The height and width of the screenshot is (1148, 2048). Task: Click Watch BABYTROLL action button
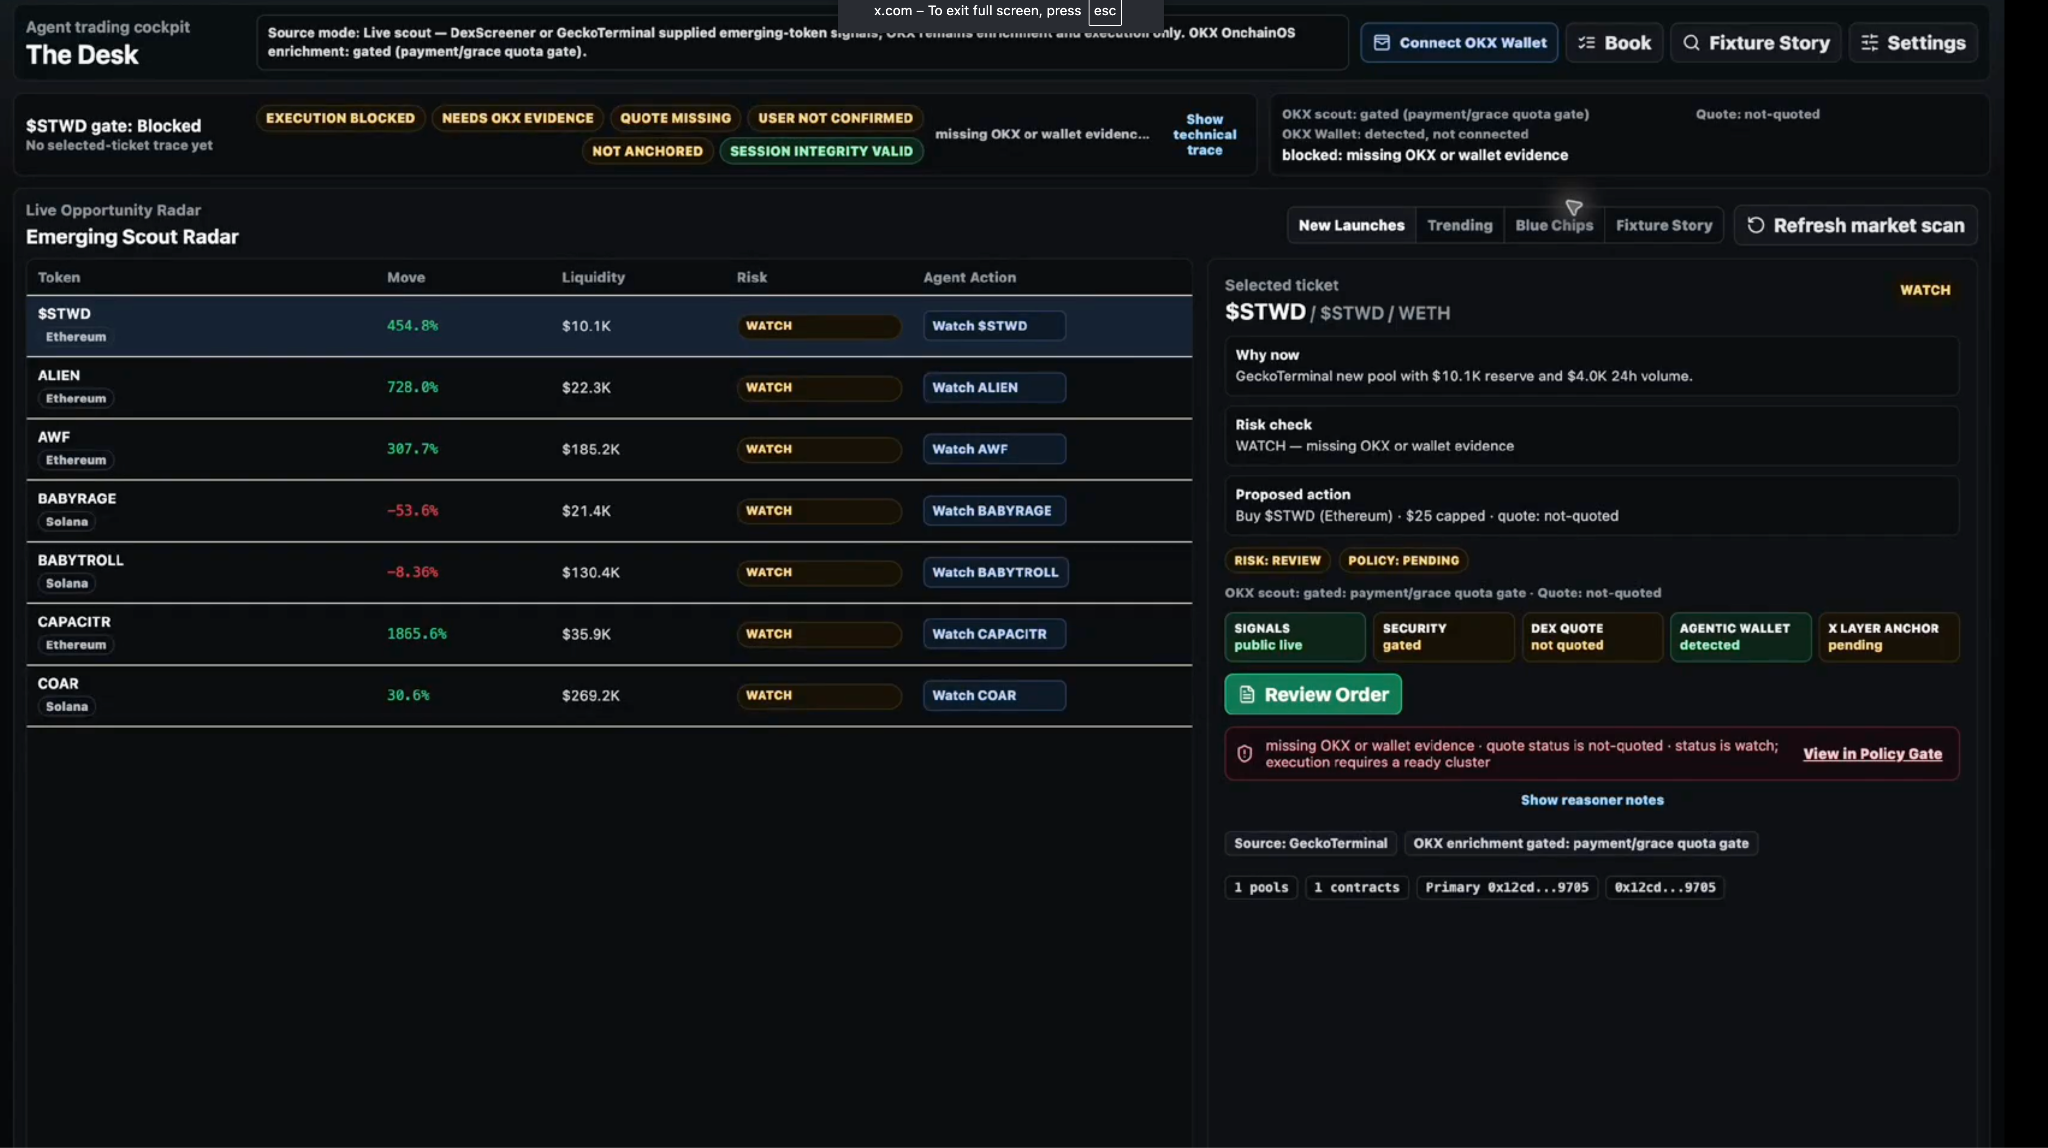(996, 572)
